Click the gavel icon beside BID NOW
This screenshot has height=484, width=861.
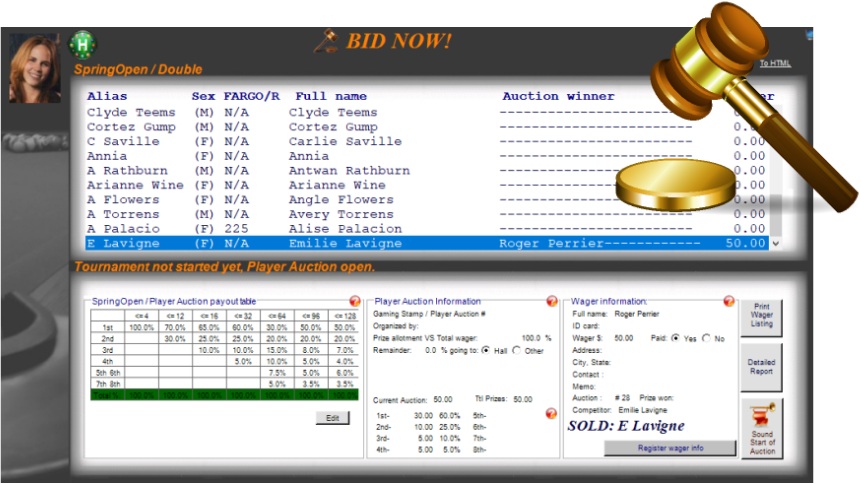(x=324, y=41)
